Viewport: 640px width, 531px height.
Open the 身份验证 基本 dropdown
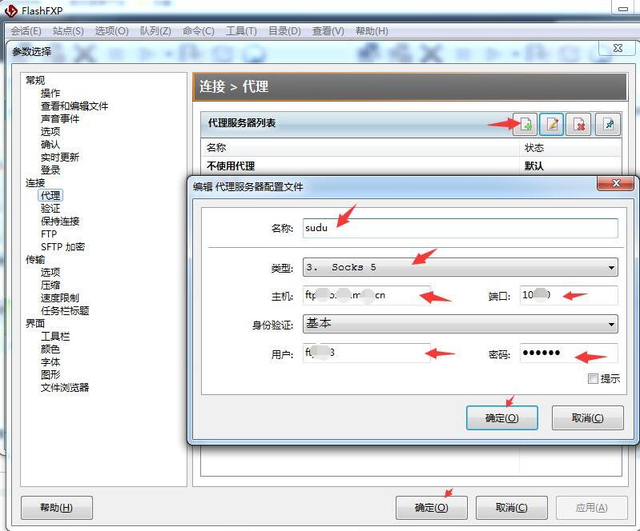click(x=460, y=324)
